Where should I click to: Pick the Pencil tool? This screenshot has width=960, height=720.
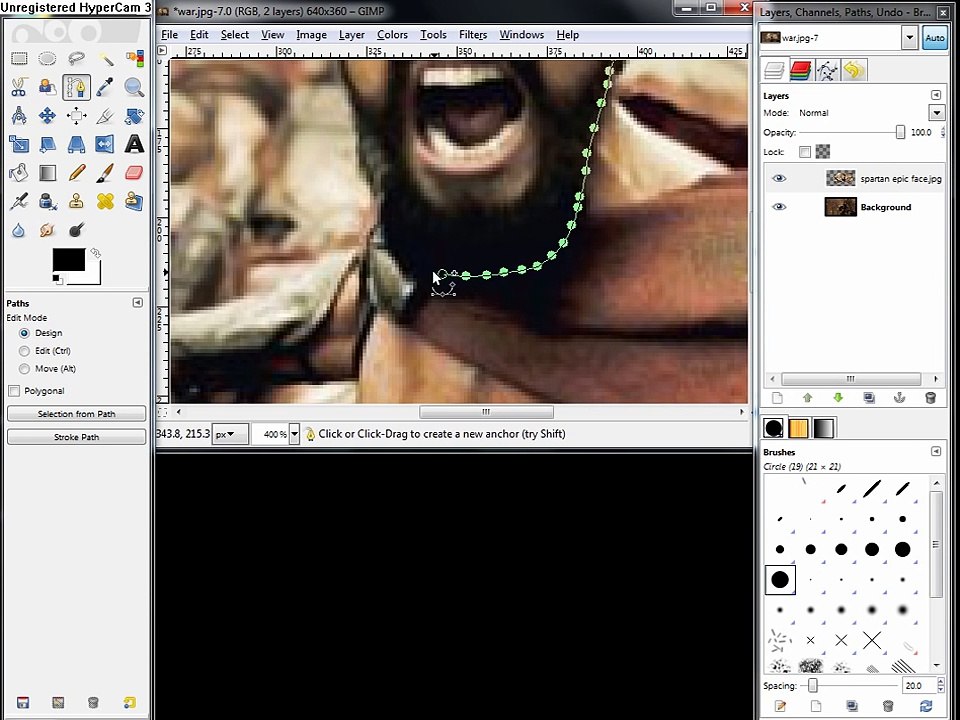pyautogui.click(x=76, y=173)
